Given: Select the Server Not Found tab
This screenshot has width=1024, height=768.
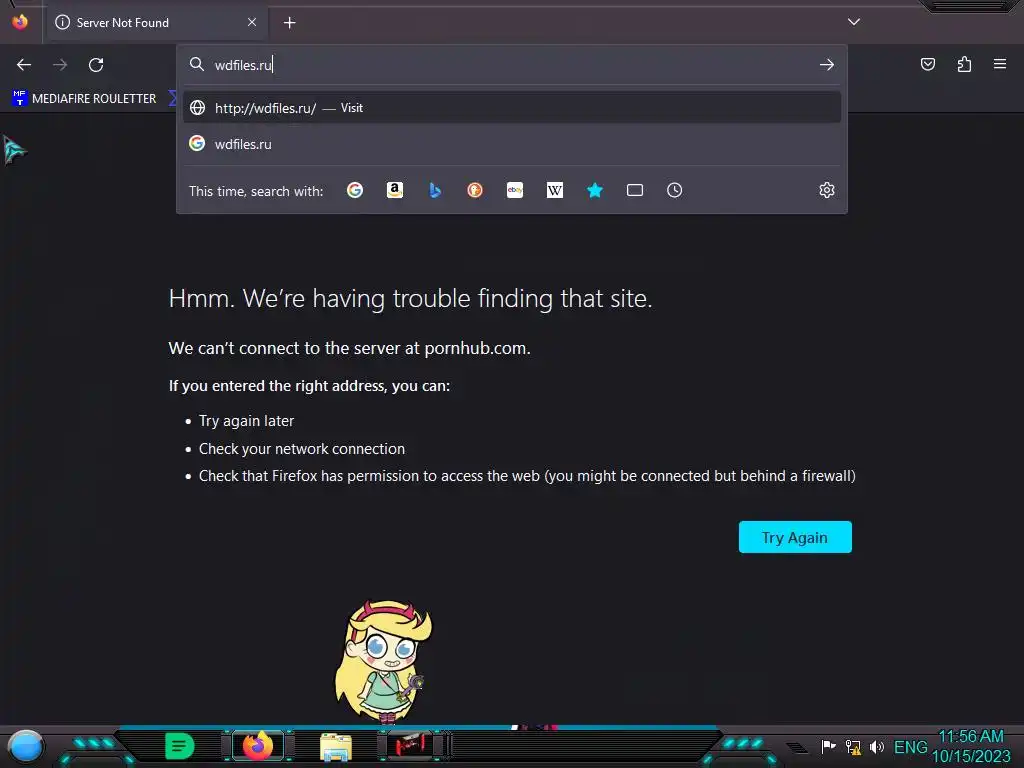Looking at the screenshot, I should tap(157, 22).
